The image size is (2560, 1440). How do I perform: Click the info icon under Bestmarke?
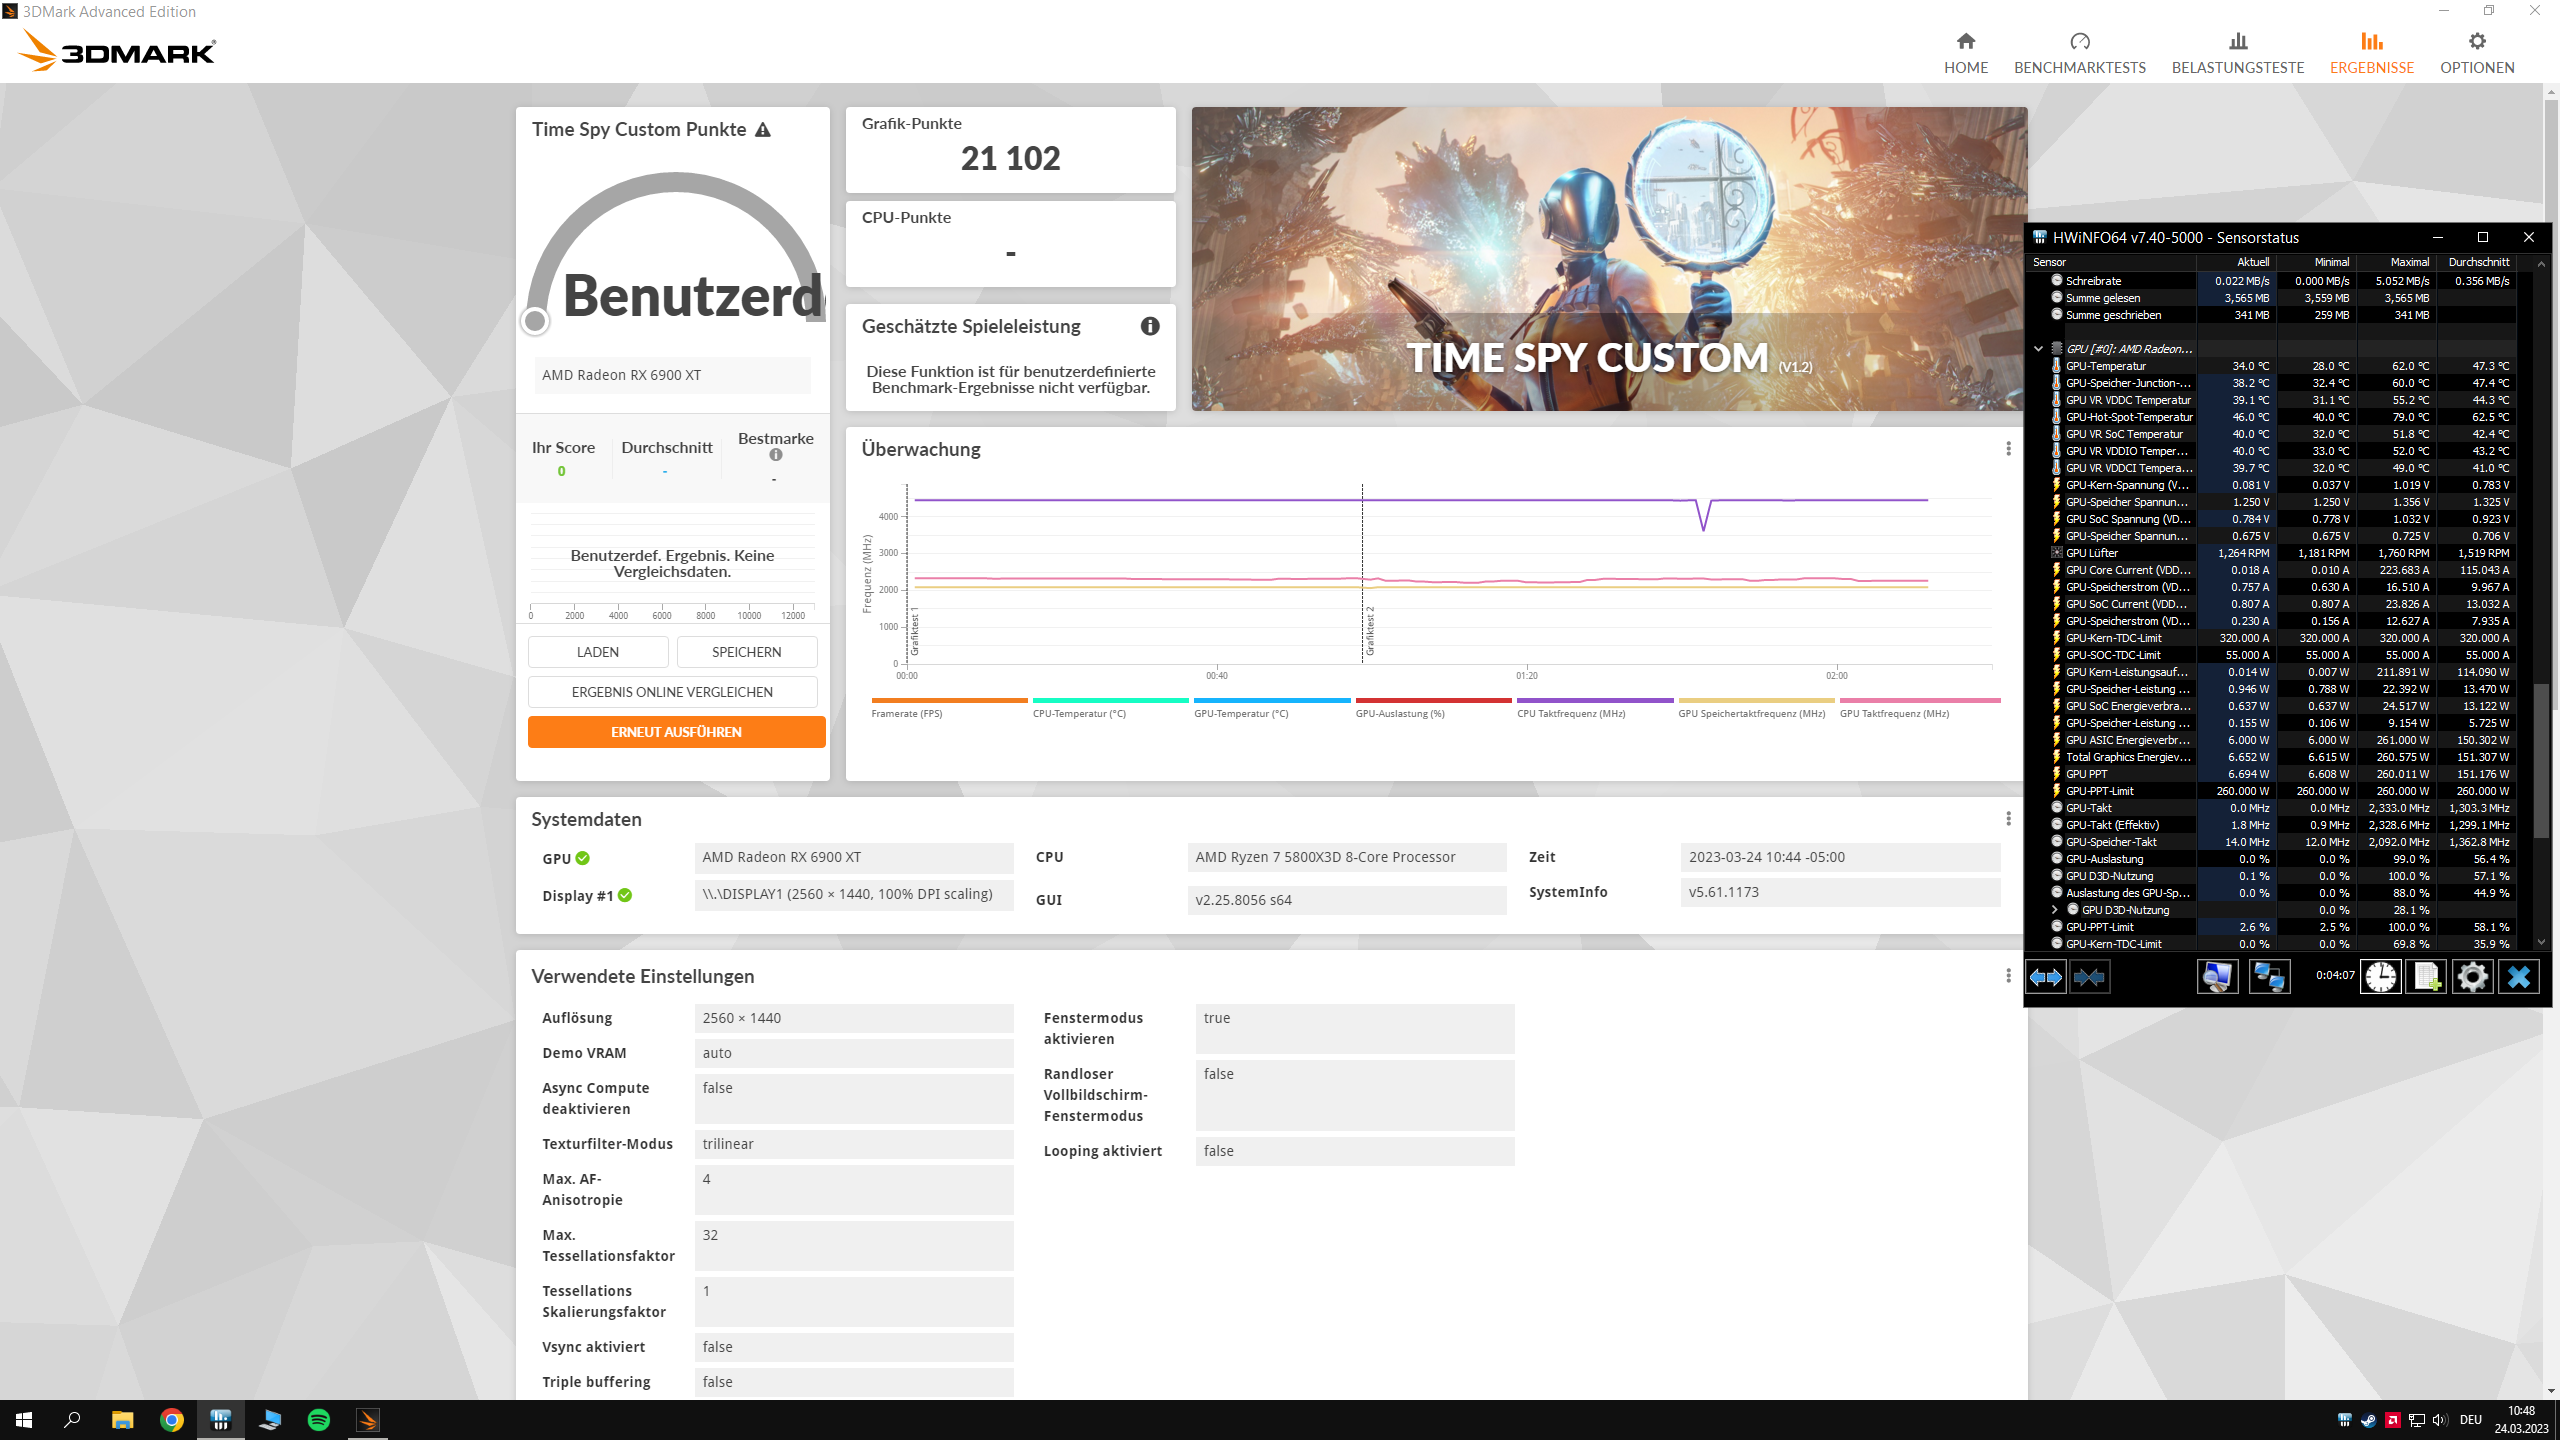click(x=775, y=455)
